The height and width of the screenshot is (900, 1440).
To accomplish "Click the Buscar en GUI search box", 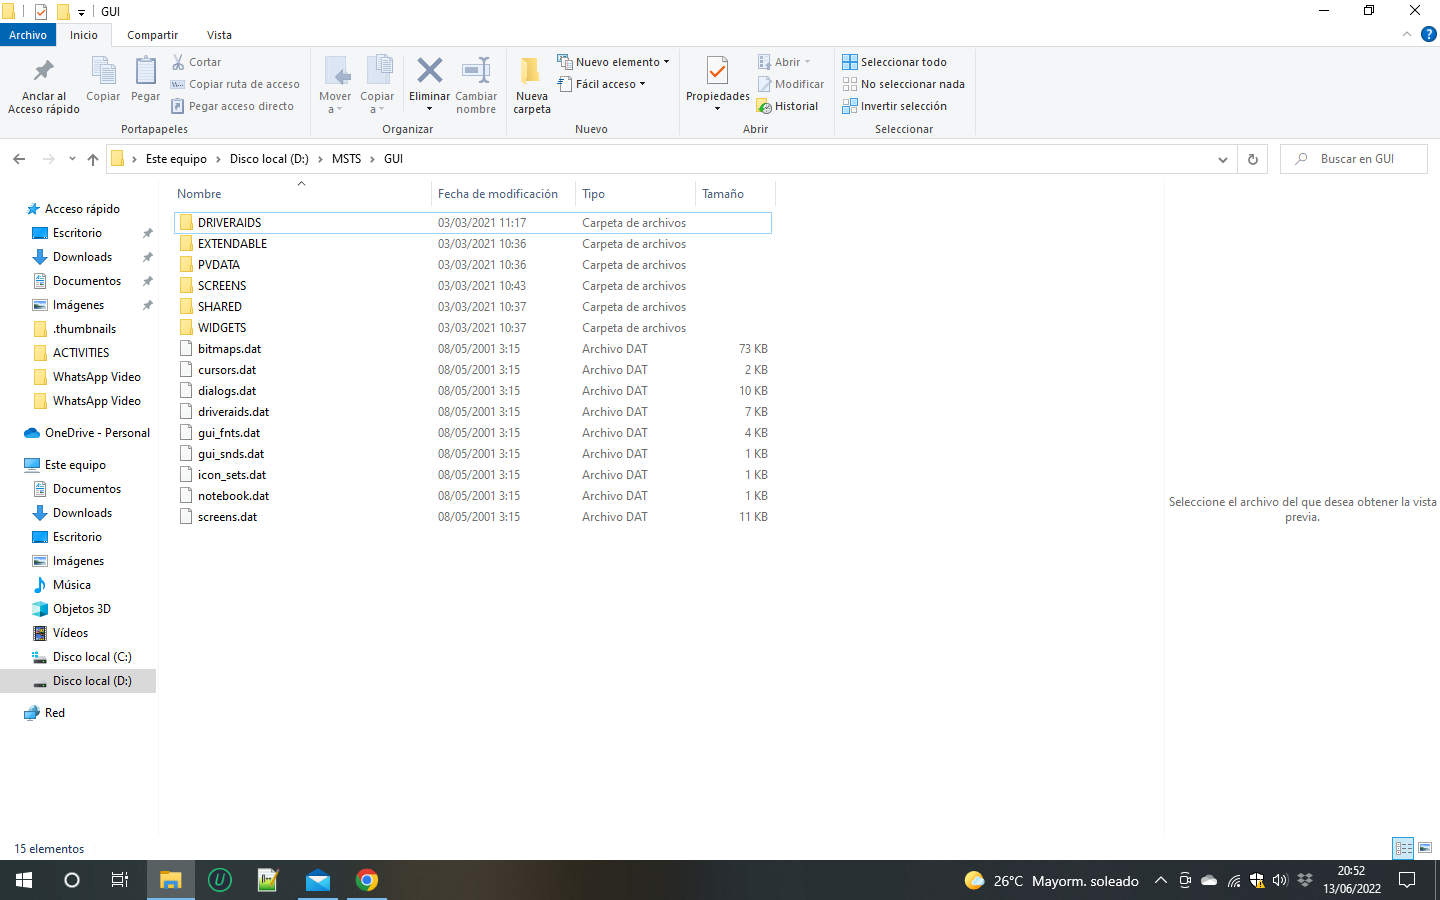I will (x=1355, y=159).
